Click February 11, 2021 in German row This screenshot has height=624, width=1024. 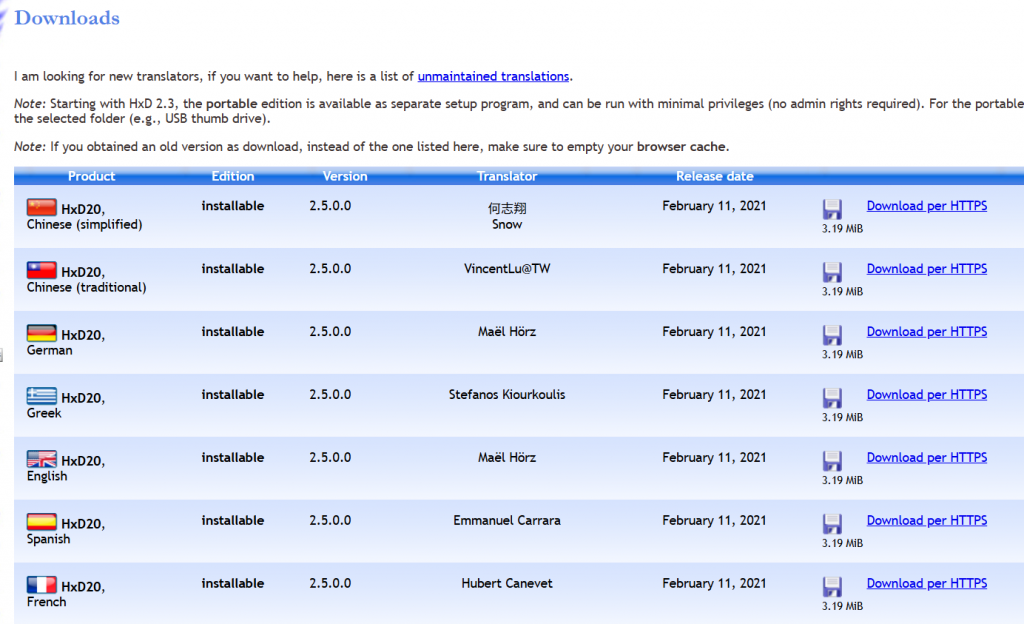714,332
